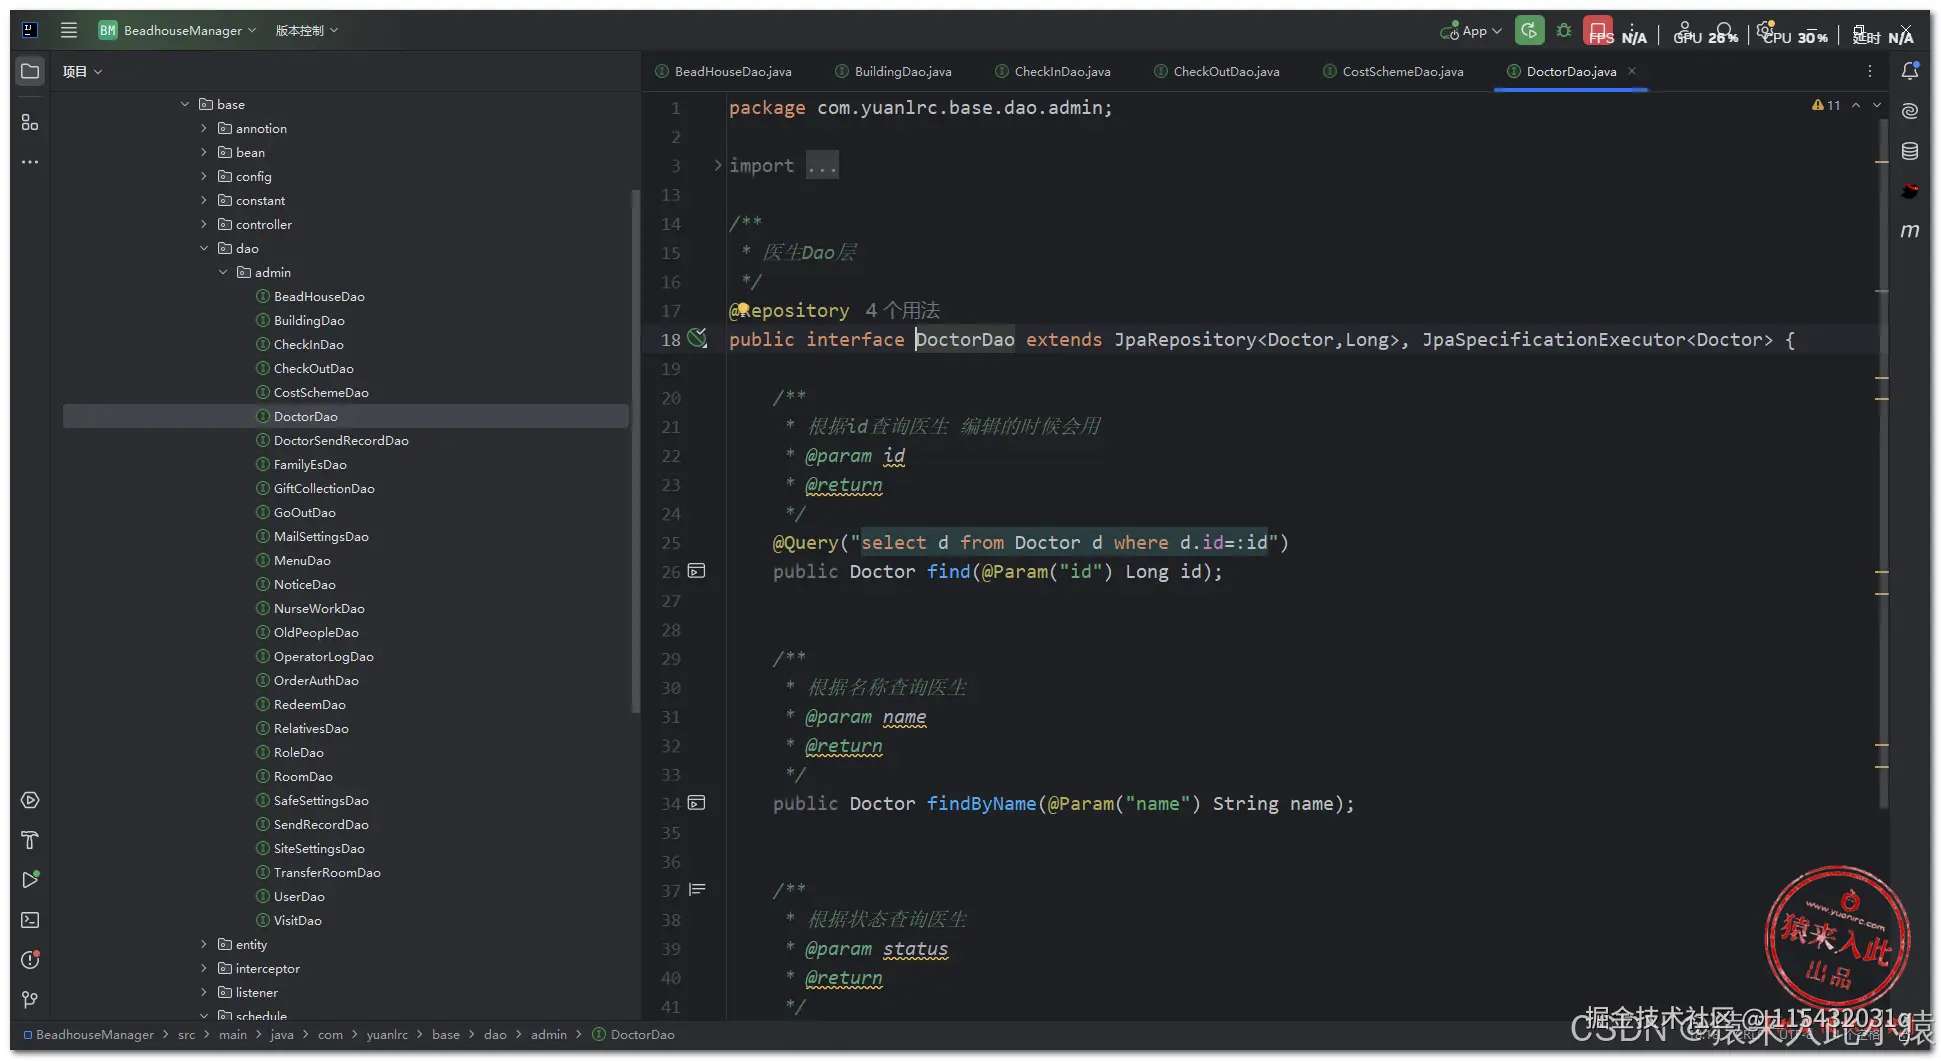Switch to the BeadHouseDao.java tab
Viewport: 1941px width, 1061px height.
[x=723, y=71]
